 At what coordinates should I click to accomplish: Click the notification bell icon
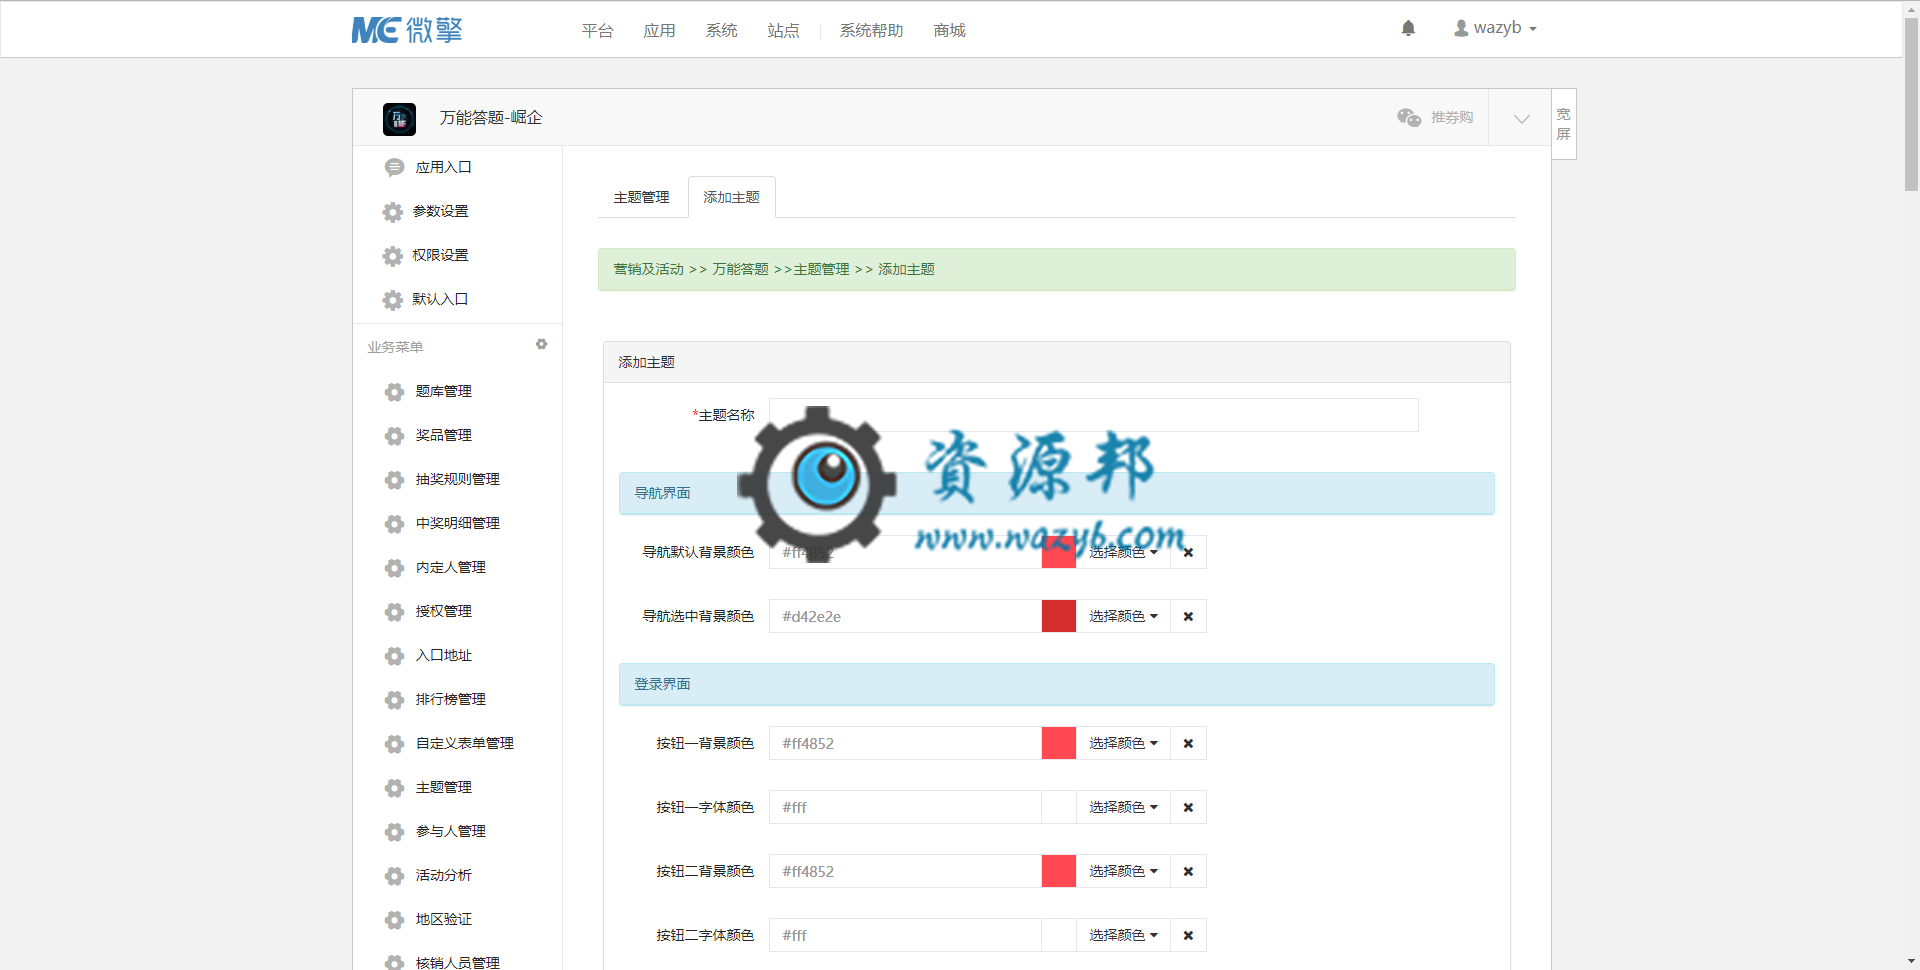click(1408, 28)
